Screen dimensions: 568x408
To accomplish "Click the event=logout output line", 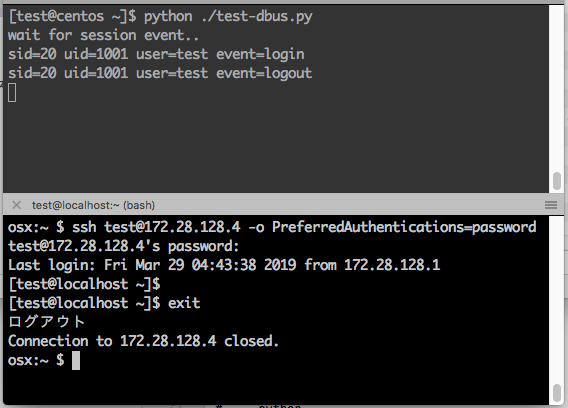I will (x=160, y=73).
